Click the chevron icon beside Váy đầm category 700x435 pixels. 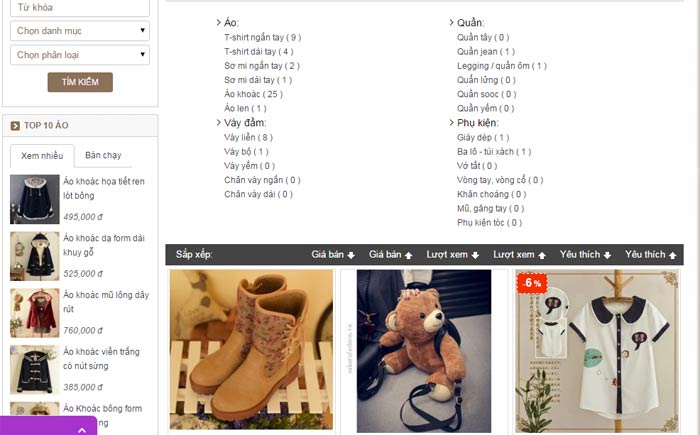tap(219, 122)
